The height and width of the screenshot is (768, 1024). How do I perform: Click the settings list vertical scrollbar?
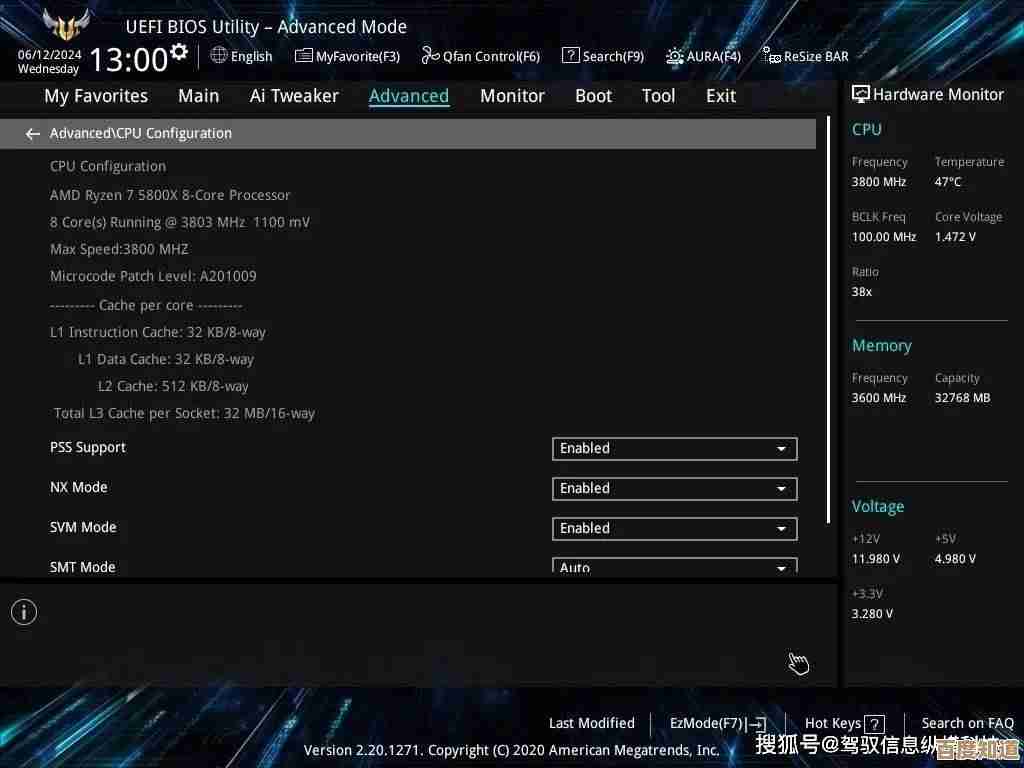(829, 320)
